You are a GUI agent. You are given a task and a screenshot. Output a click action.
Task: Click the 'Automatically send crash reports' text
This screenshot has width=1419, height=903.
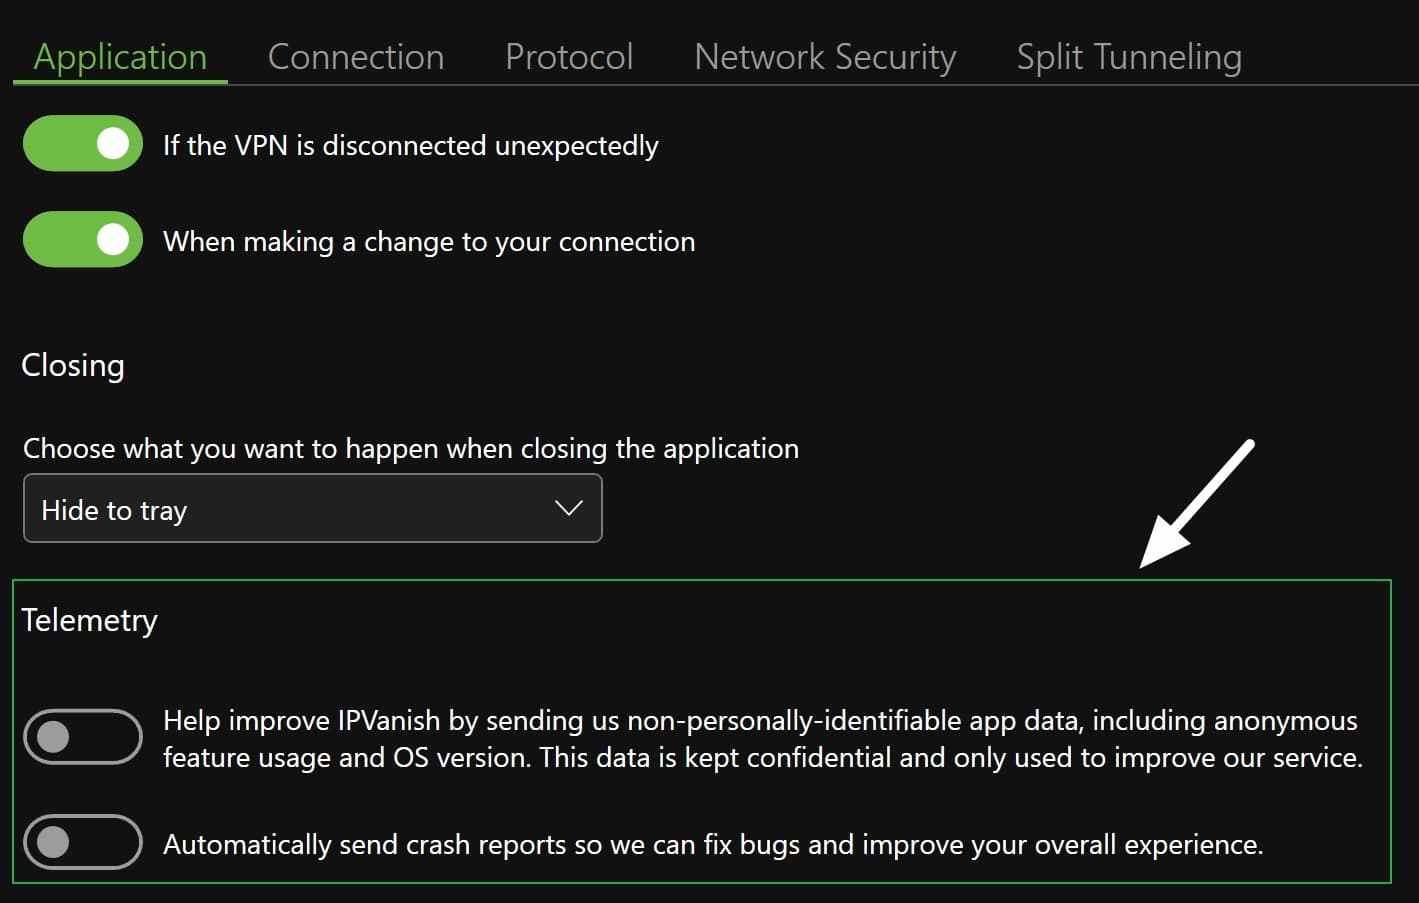tap(713, 845)
